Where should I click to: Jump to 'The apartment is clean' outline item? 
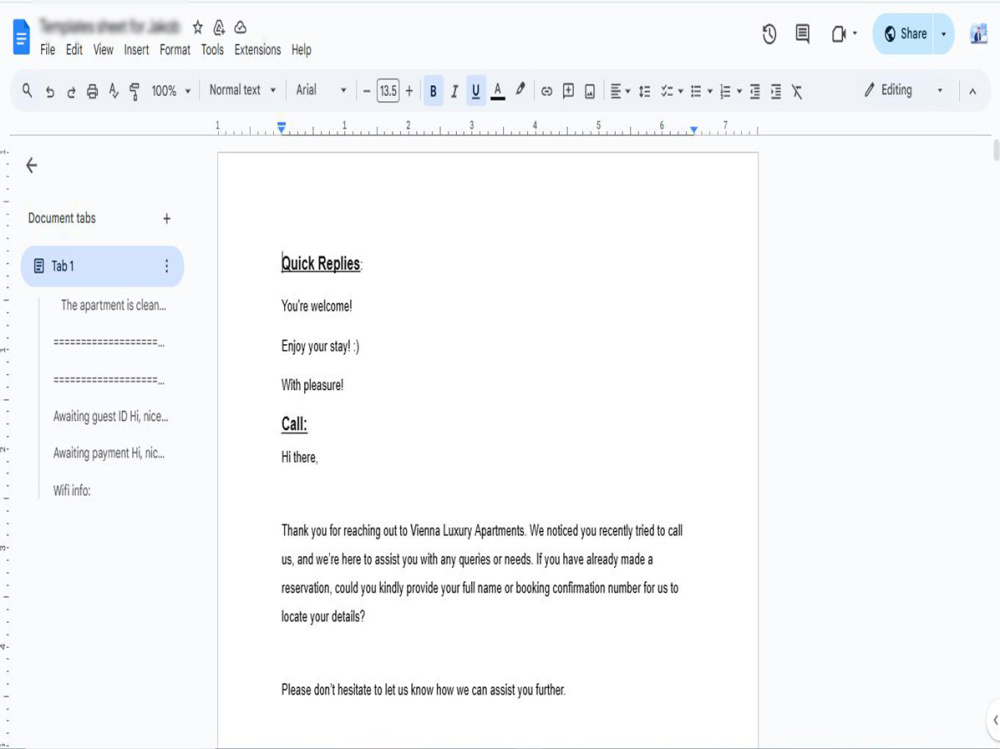(113, 305)
